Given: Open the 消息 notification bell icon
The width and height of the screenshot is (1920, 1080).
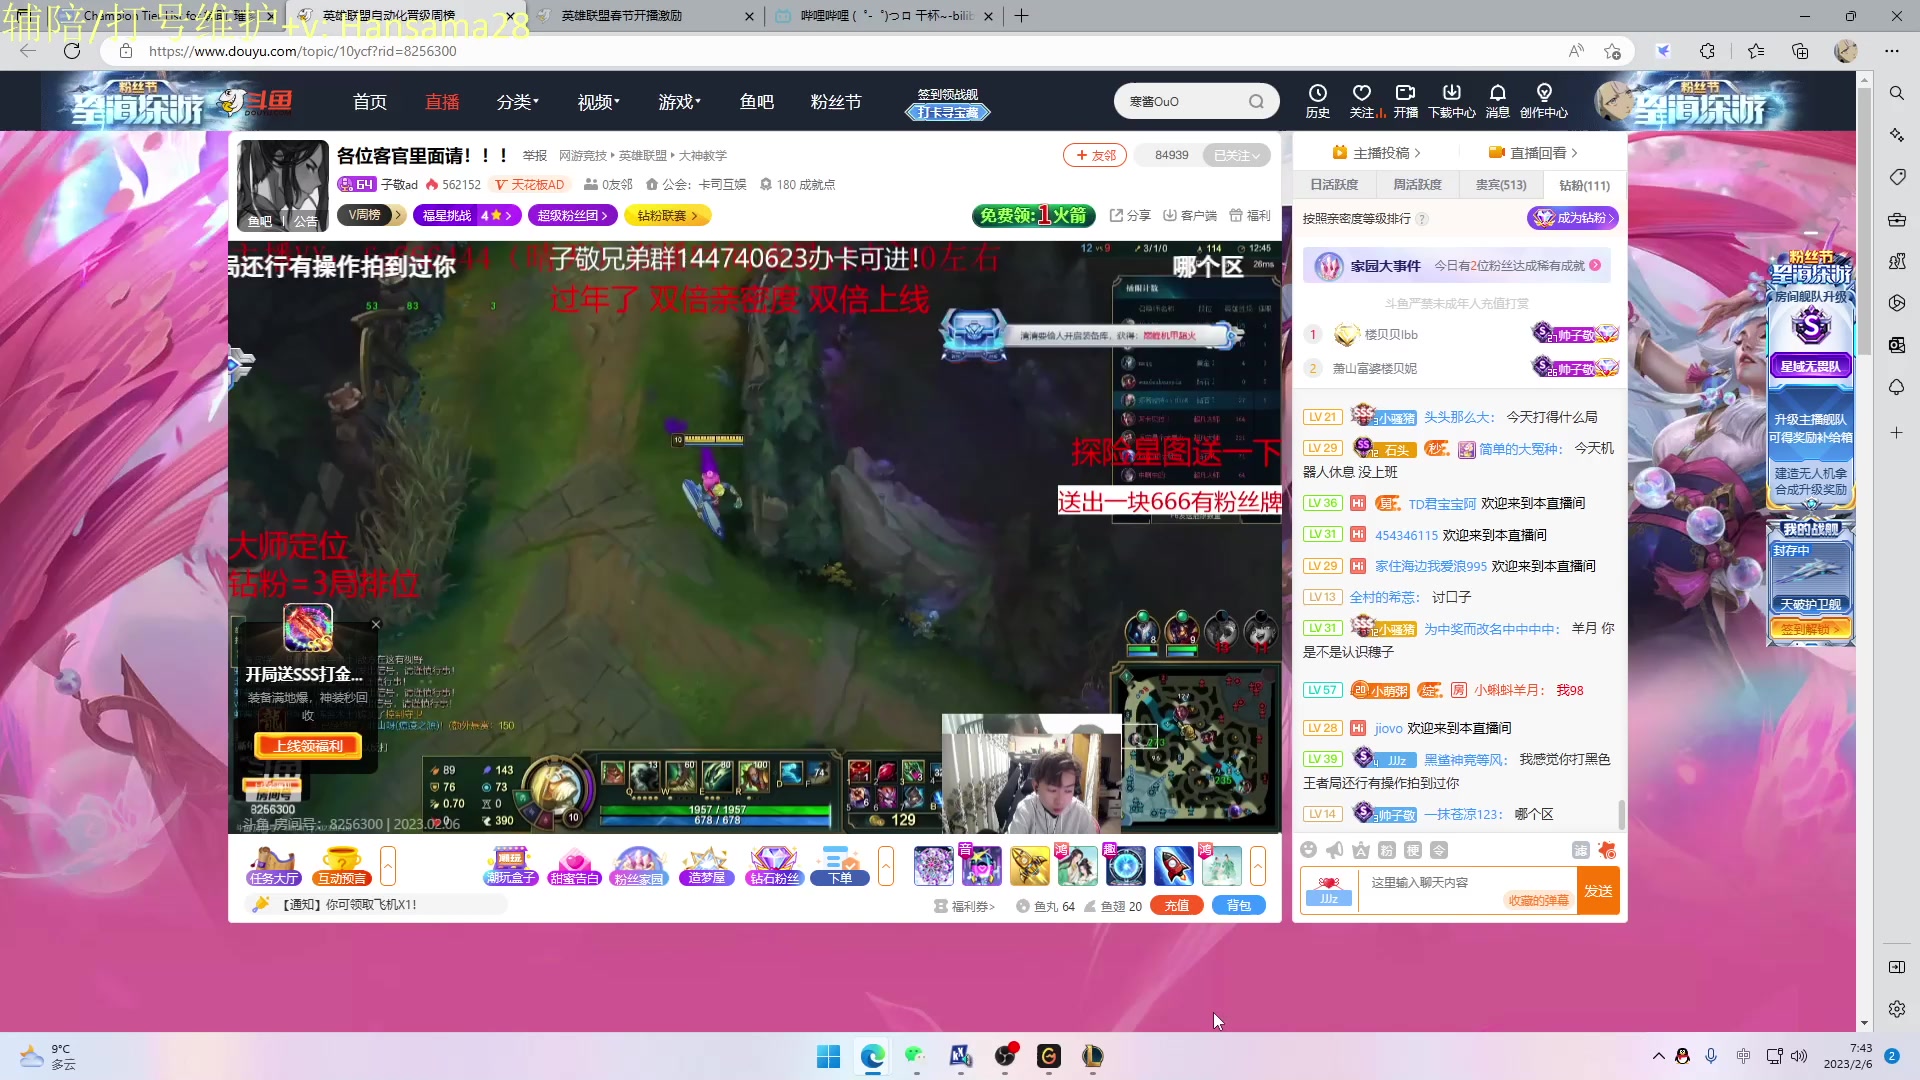Looking at the screenshot, I should click(1497, 101).
